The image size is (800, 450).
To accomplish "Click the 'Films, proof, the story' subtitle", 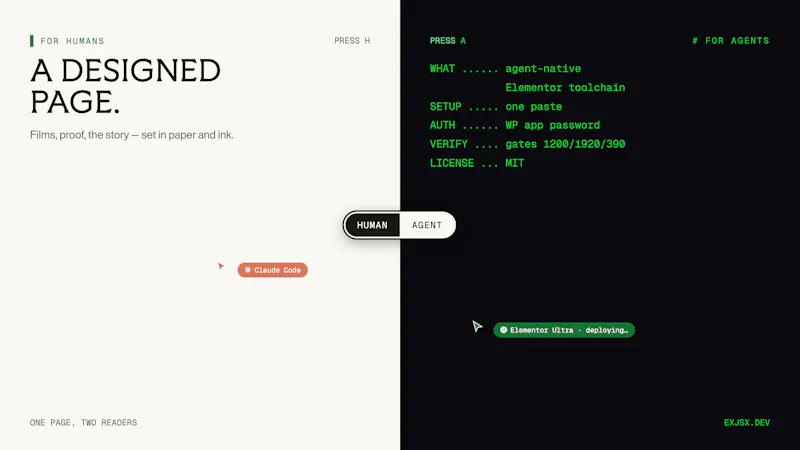I will click(132, 135).
